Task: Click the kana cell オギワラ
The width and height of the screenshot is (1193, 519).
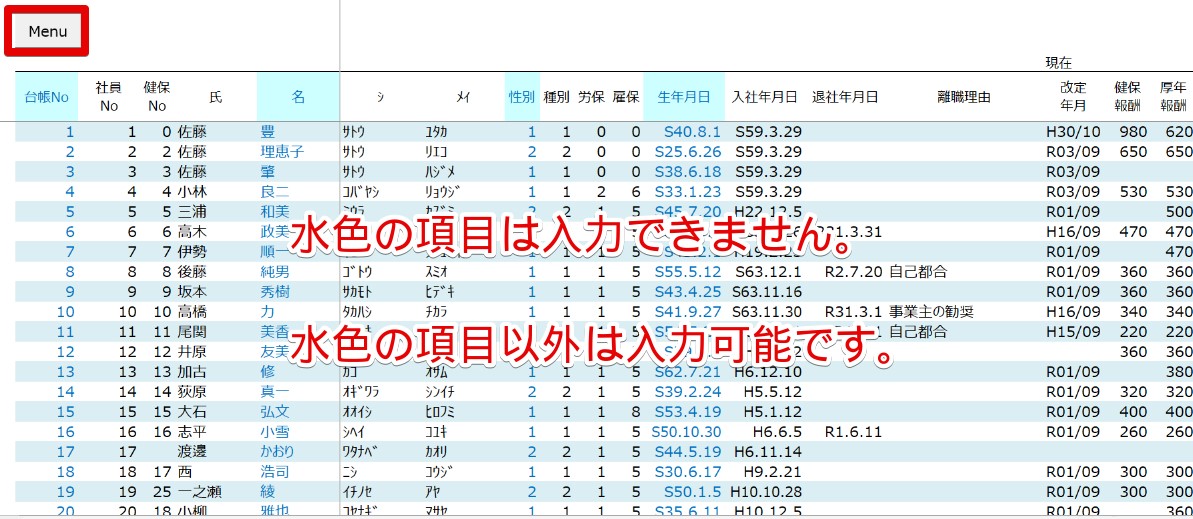Action: coord(361,391)
